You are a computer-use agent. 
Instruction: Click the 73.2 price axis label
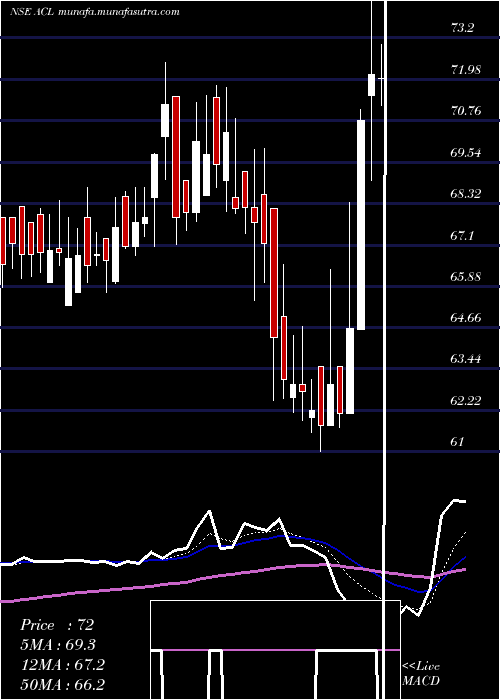tap(462, 28)
